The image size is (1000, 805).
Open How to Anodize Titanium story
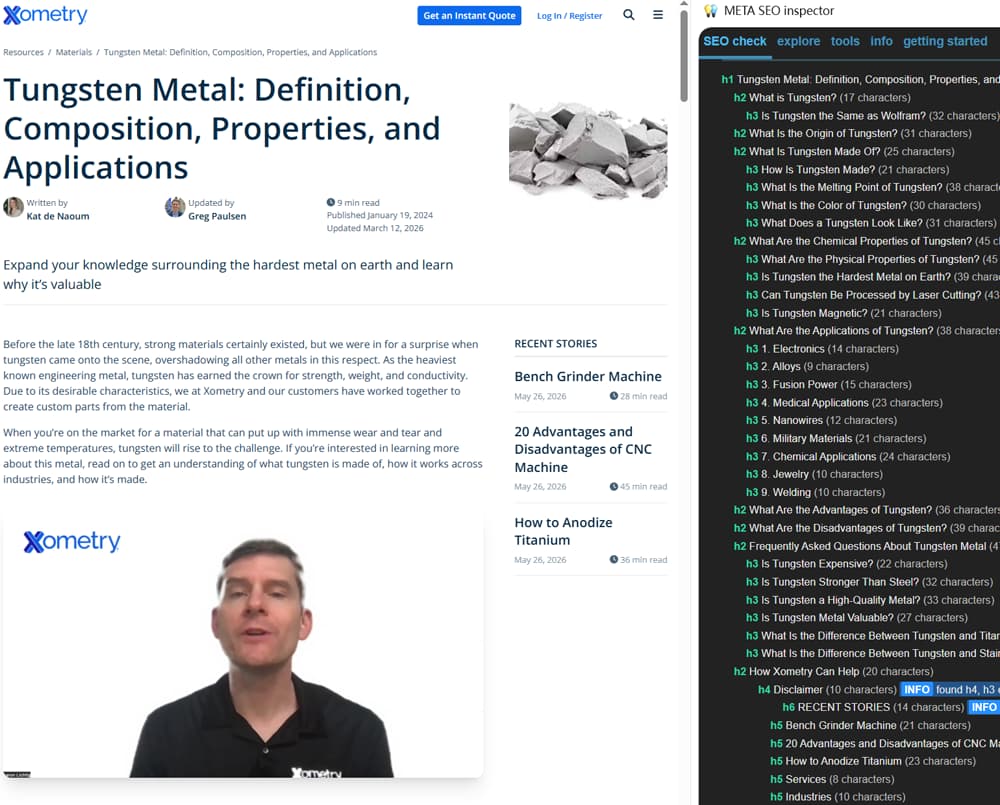point(563,531)
